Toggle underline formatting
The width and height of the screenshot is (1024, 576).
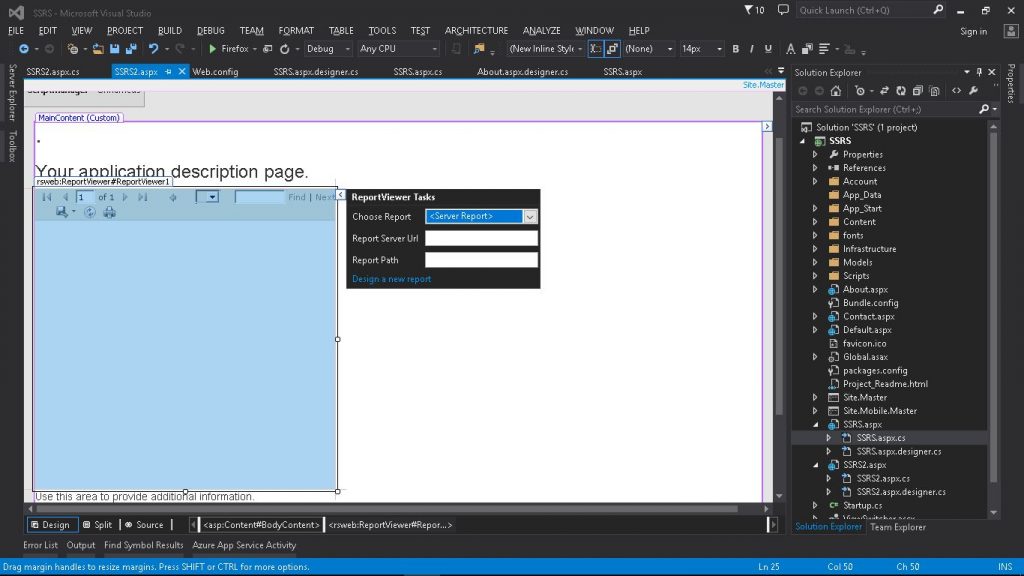click(x=768, y=49)
